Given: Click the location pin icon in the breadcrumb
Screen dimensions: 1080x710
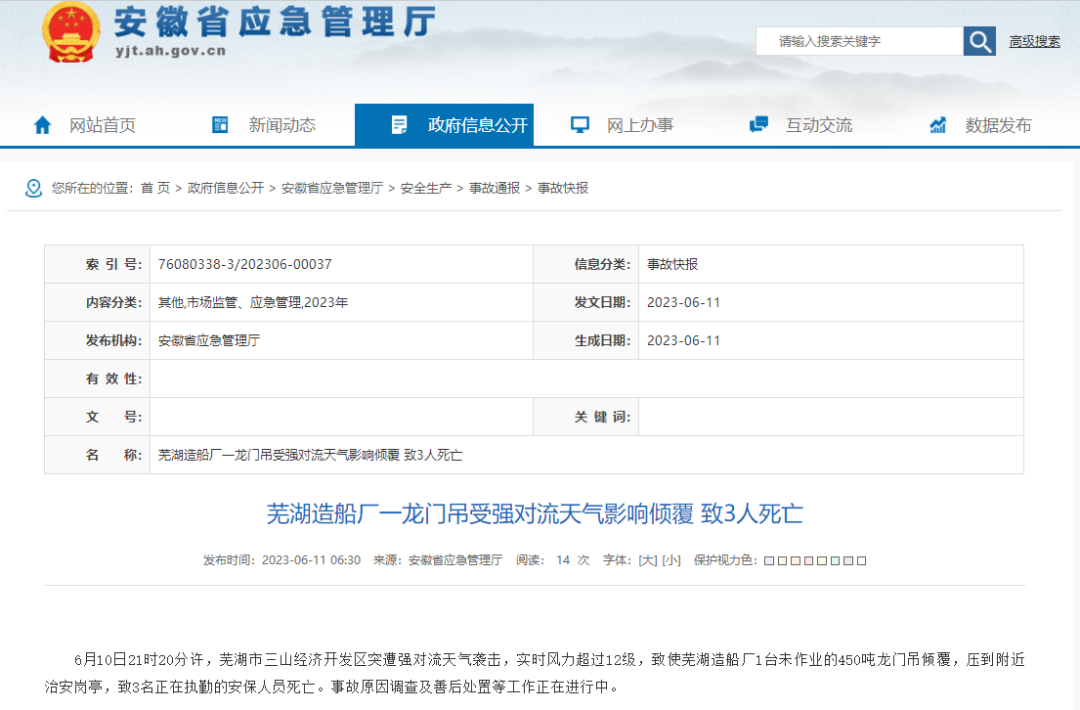Looking at the screenshot, I should [33, 187].
